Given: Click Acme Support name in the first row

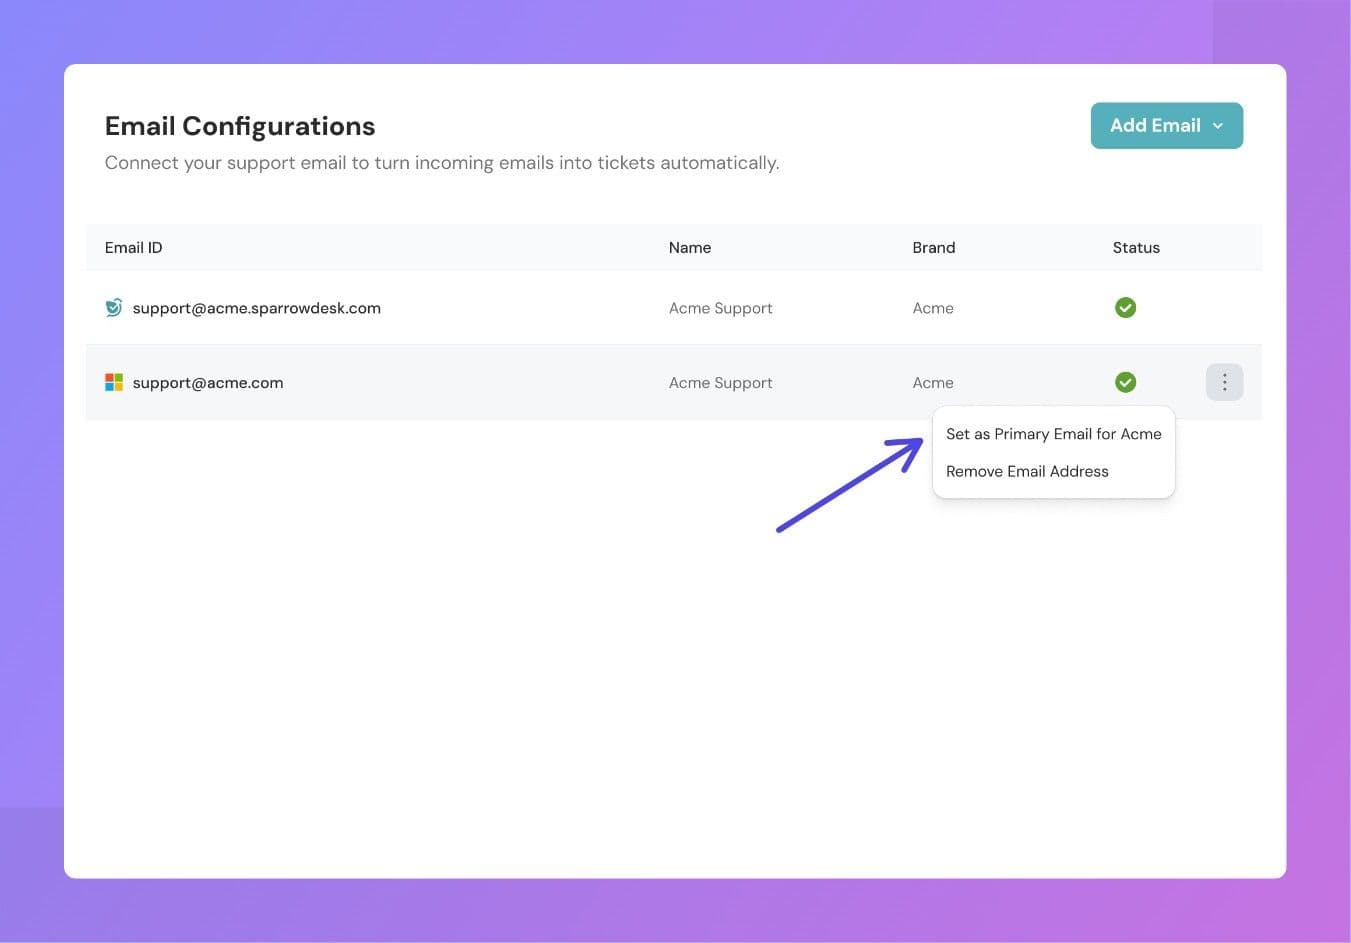Looking at the screenshot, I should [x=720, y=308].
